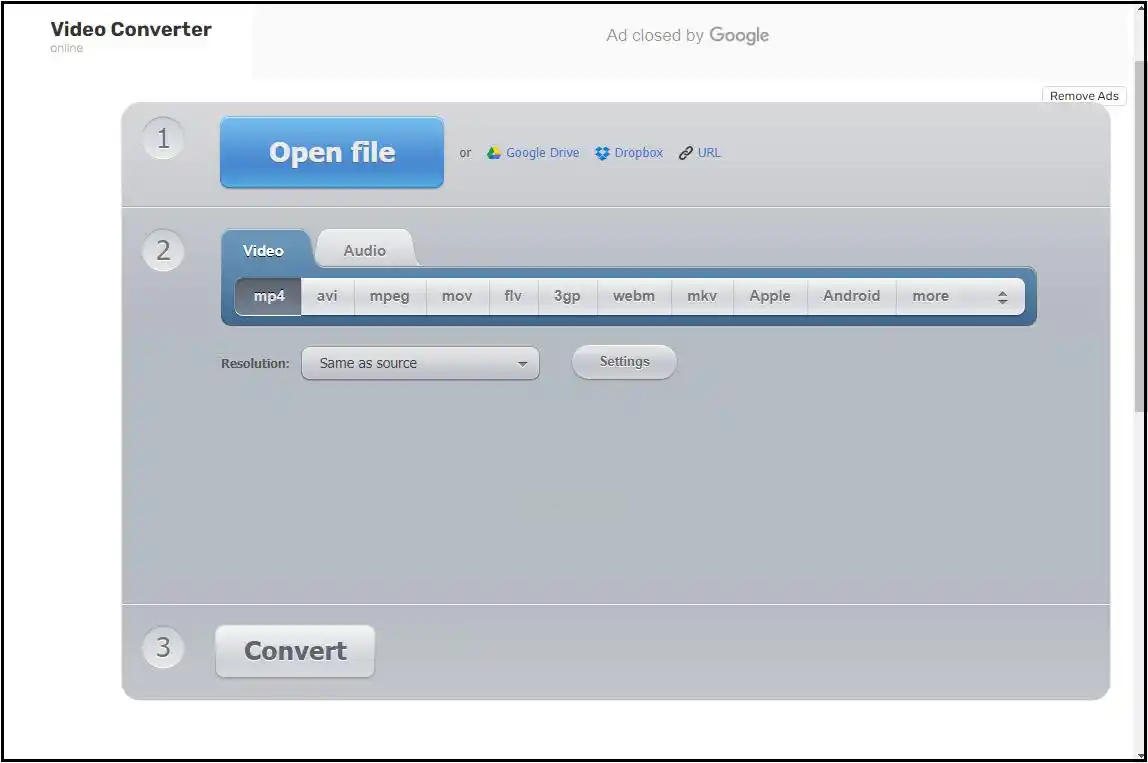This screenshot has width=1148, height=763.
Task: Choose the mp4 format
Action: 269,297
